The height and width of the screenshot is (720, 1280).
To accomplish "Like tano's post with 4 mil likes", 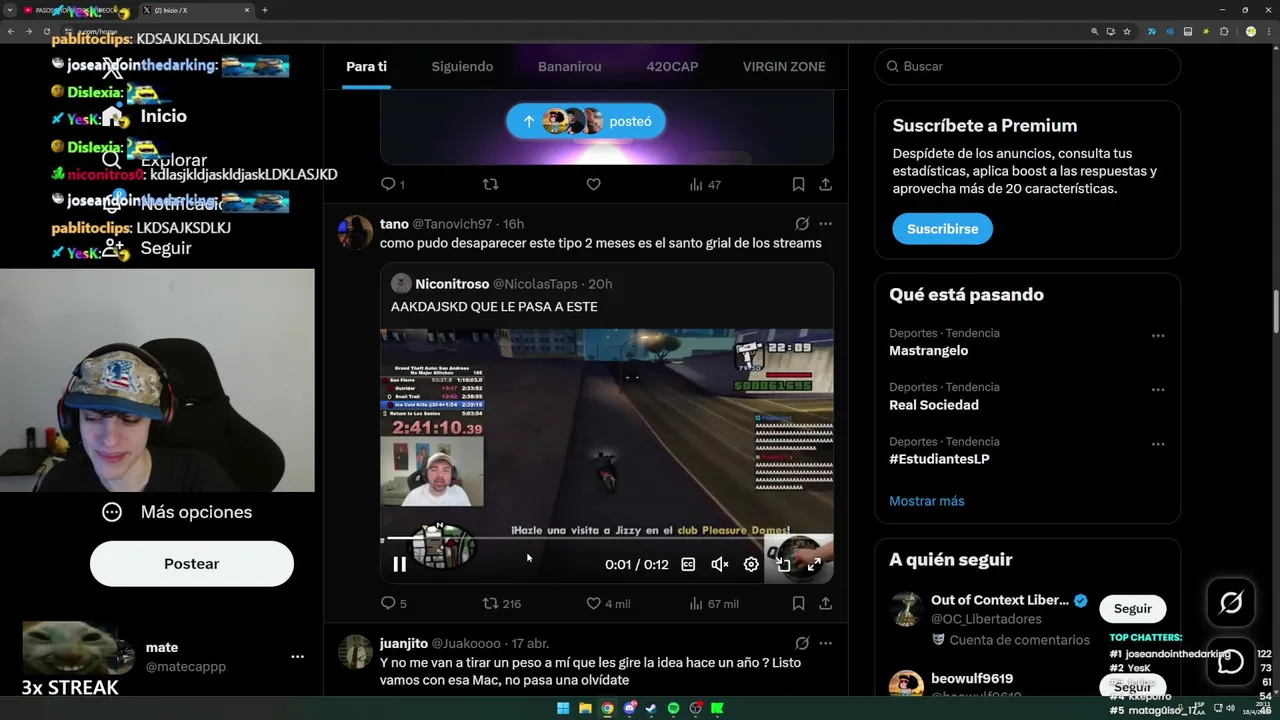I will coord(608,603).
